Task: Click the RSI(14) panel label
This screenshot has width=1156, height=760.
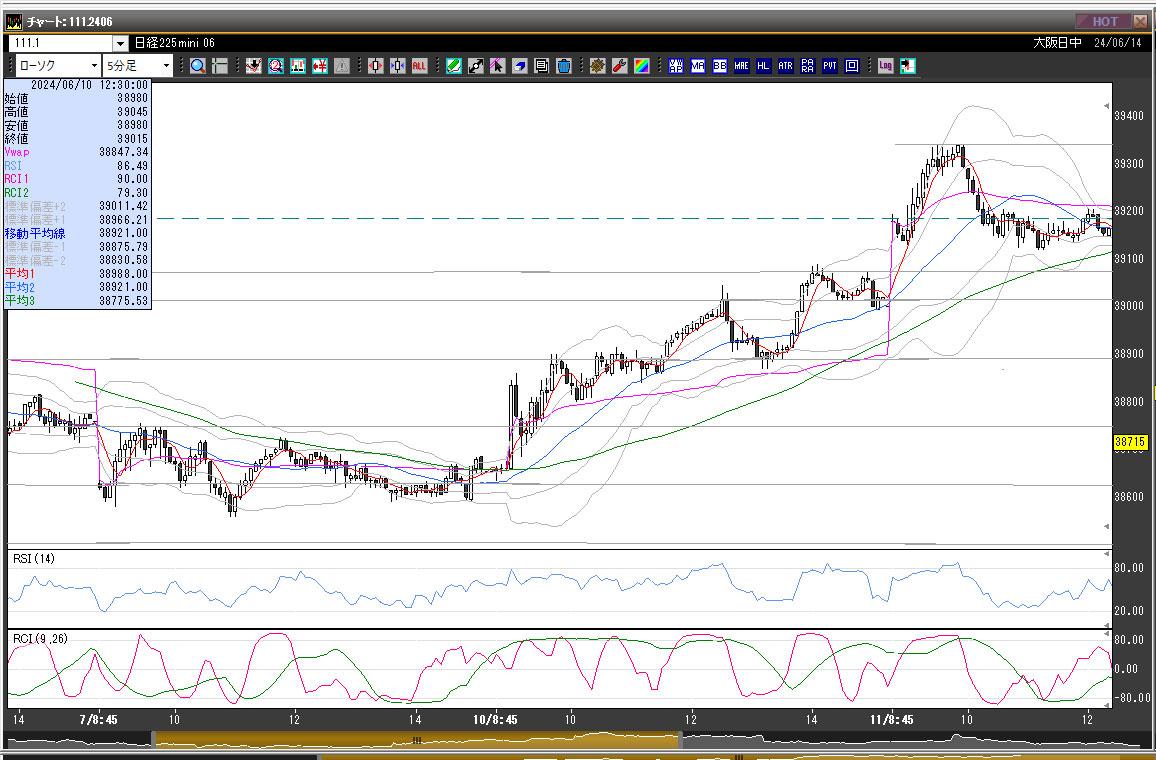Action: point(34,559)
